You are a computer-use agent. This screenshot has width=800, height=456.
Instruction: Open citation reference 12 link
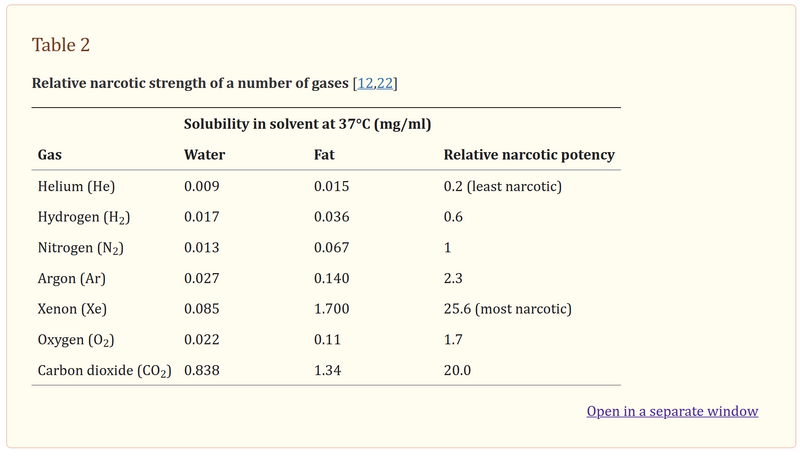[367, 83]
